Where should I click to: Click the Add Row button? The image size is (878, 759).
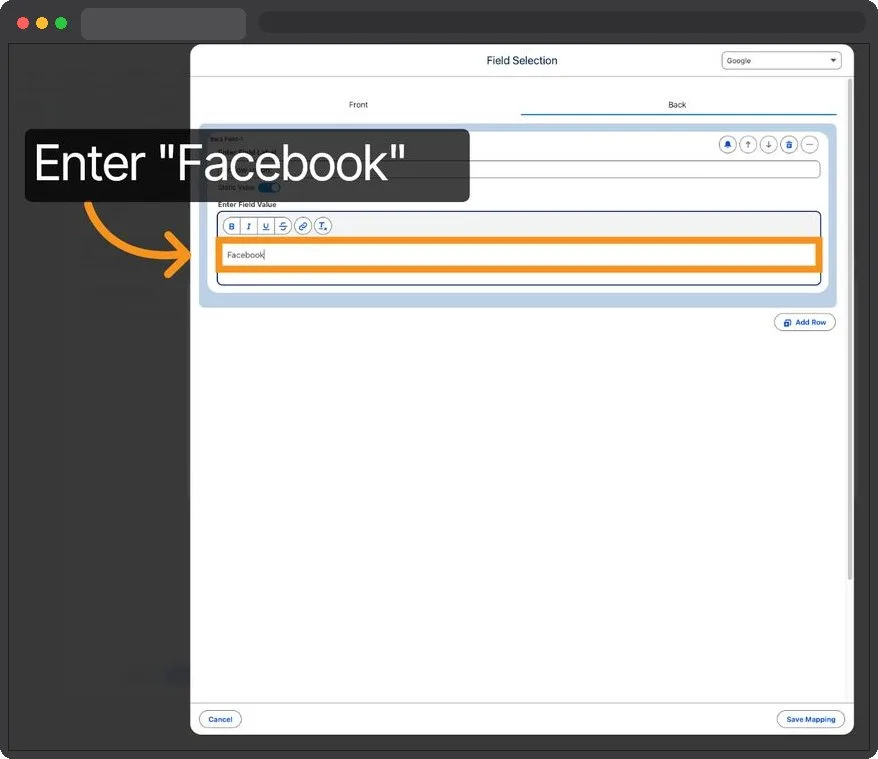(x=805, y=322)
